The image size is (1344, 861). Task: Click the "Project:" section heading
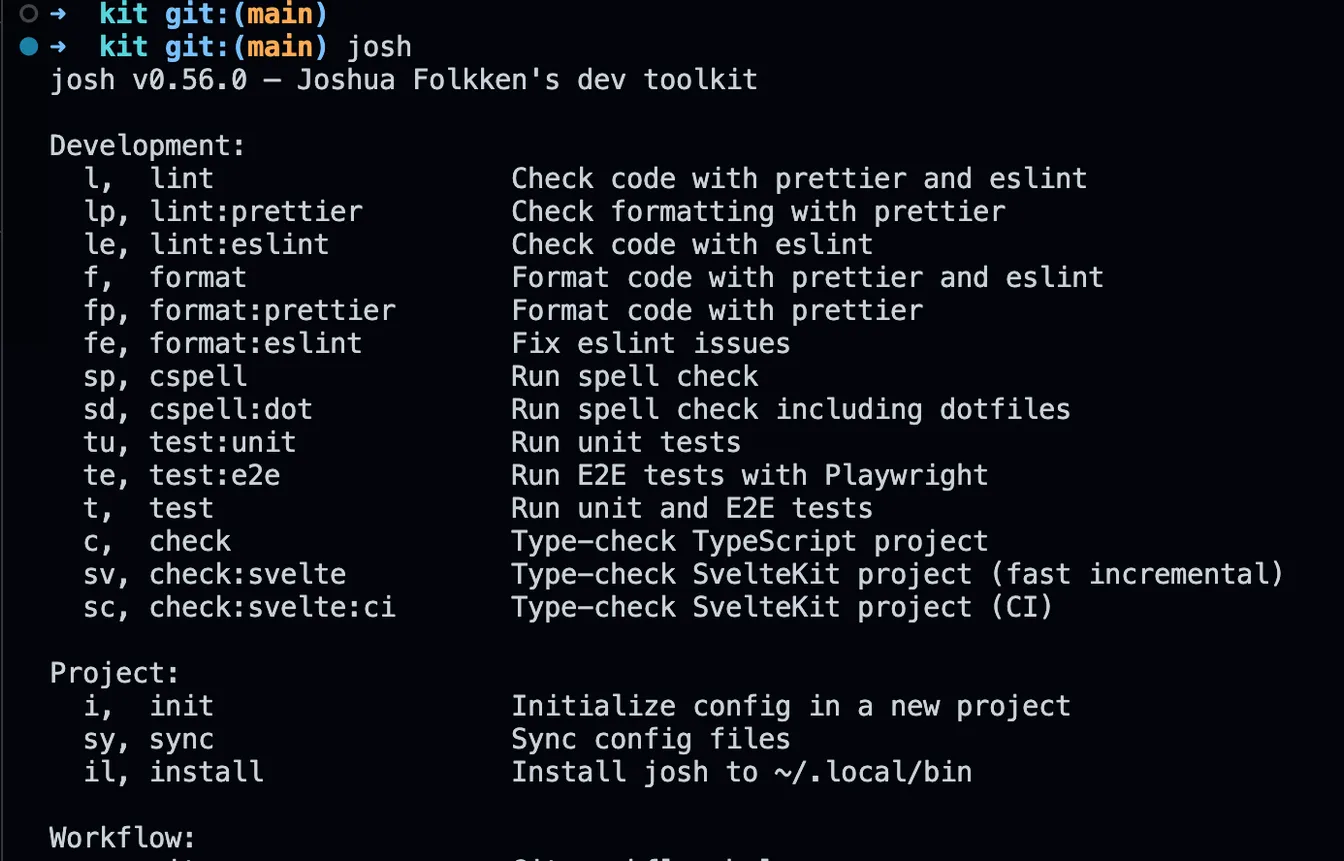coord(115,674)
